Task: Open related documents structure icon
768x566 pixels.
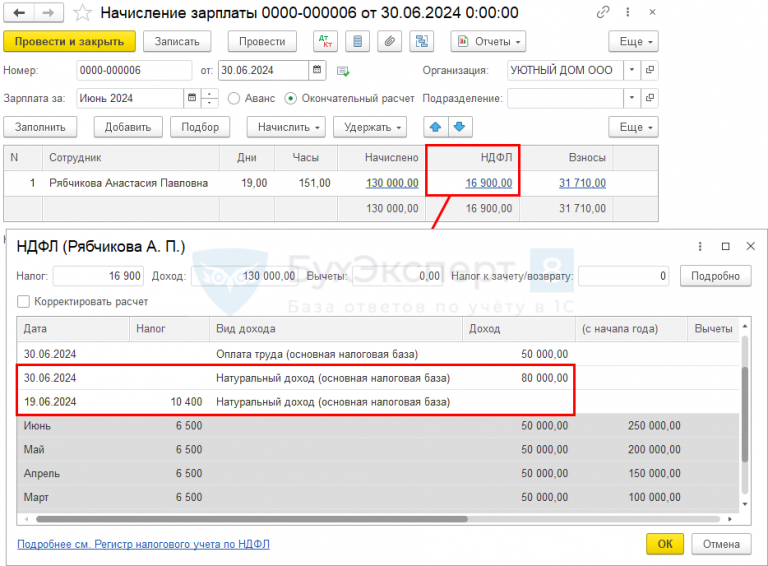Action: [x=422, y=42]
